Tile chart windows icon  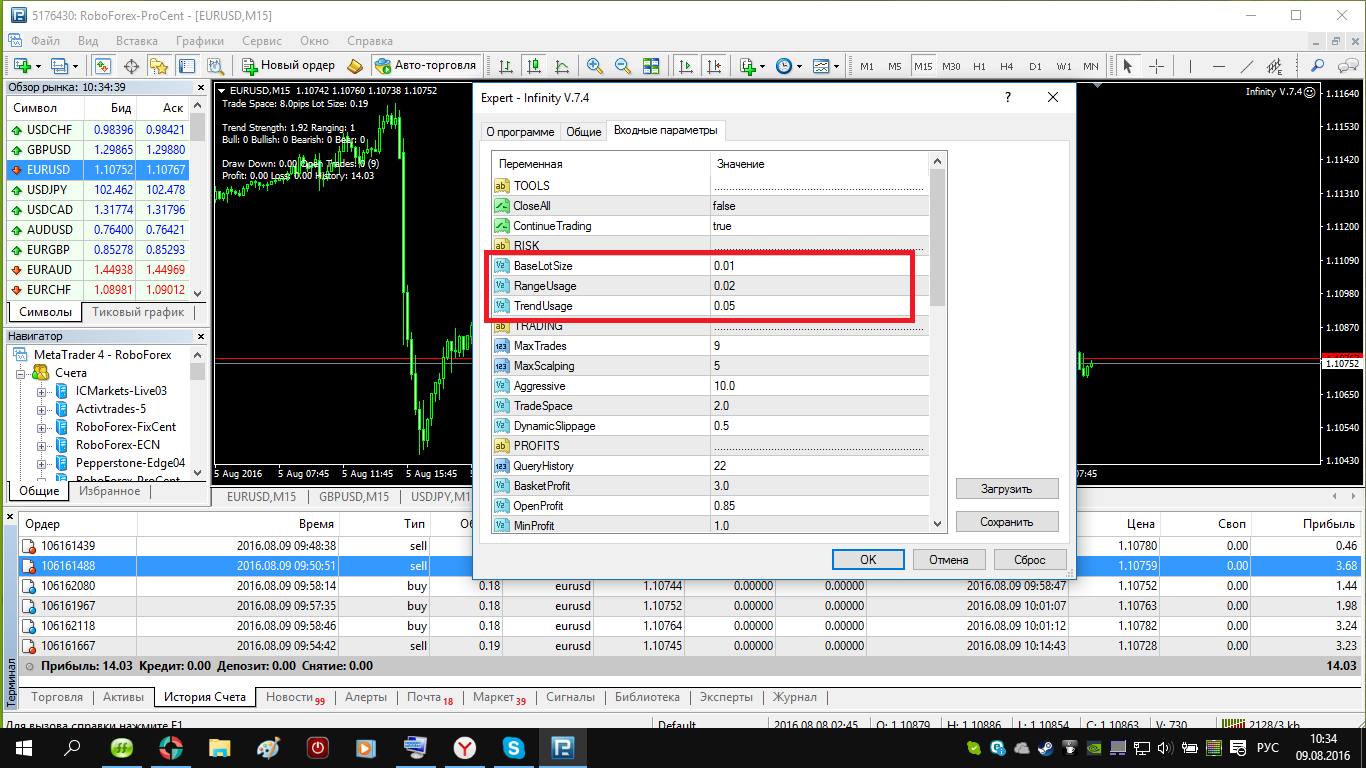coord(651,66)
